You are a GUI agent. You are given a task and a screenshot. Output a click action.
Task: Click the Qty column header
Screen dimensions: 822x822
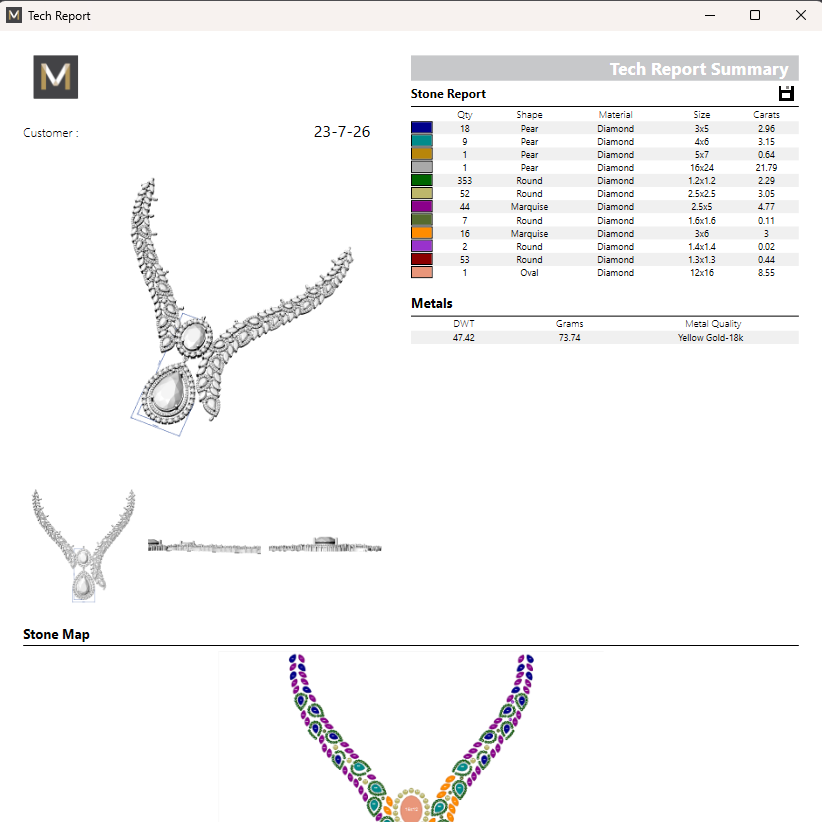coord(464,115)
